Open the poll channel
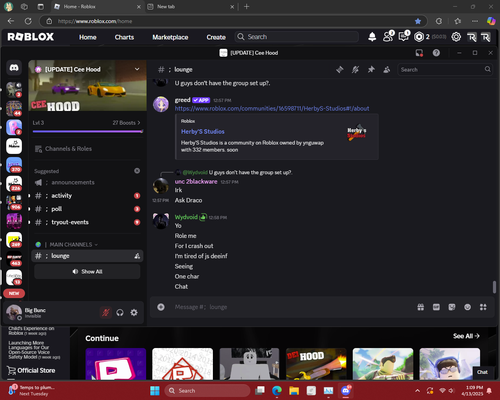The image size is (500, 400). pos(87,209)
